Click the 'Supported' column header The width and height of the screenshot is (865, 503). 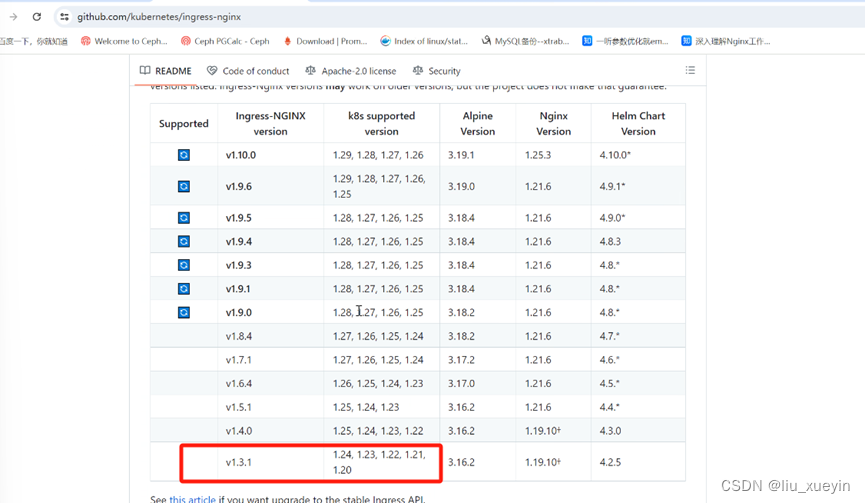pyautogui.click(x=184, y=124)
